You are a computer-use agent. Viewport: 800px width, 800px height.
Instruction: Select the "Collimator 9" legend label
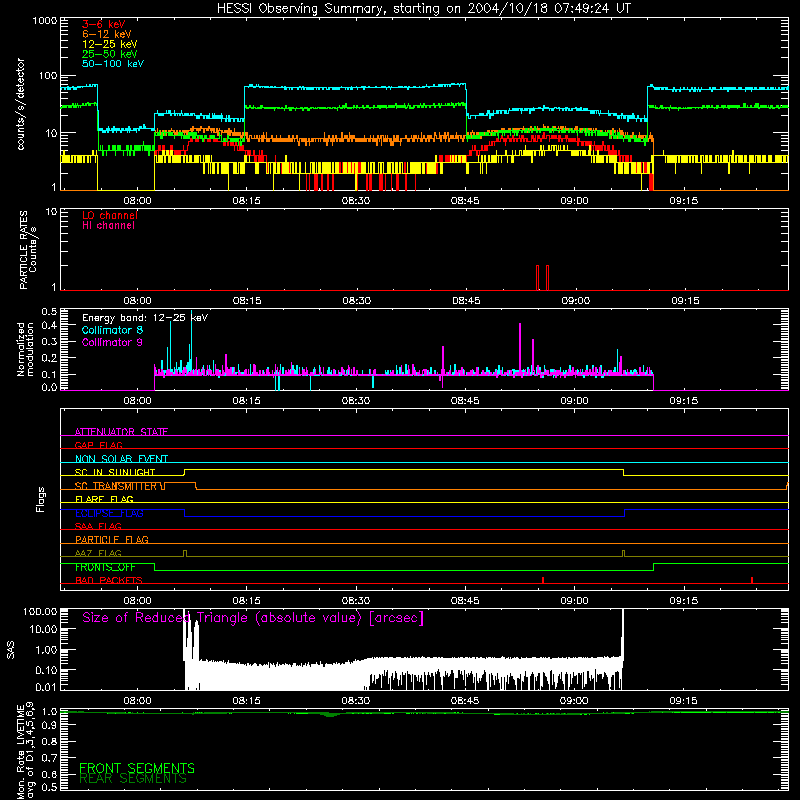coord(112,342)
